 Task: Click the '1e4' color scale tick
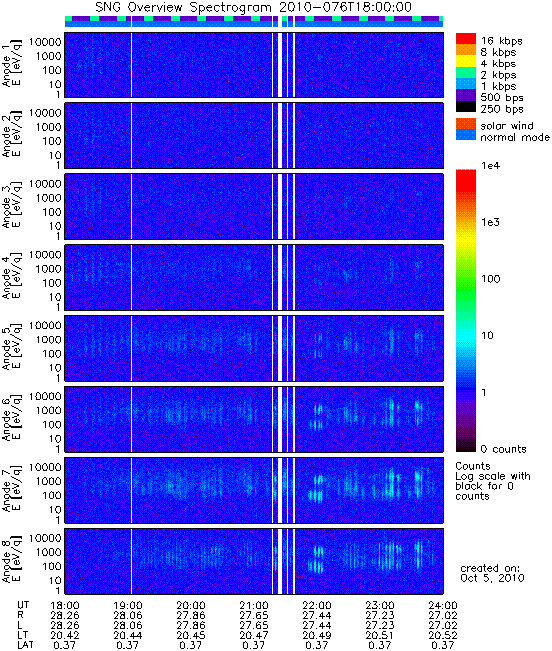click(491, 166)
